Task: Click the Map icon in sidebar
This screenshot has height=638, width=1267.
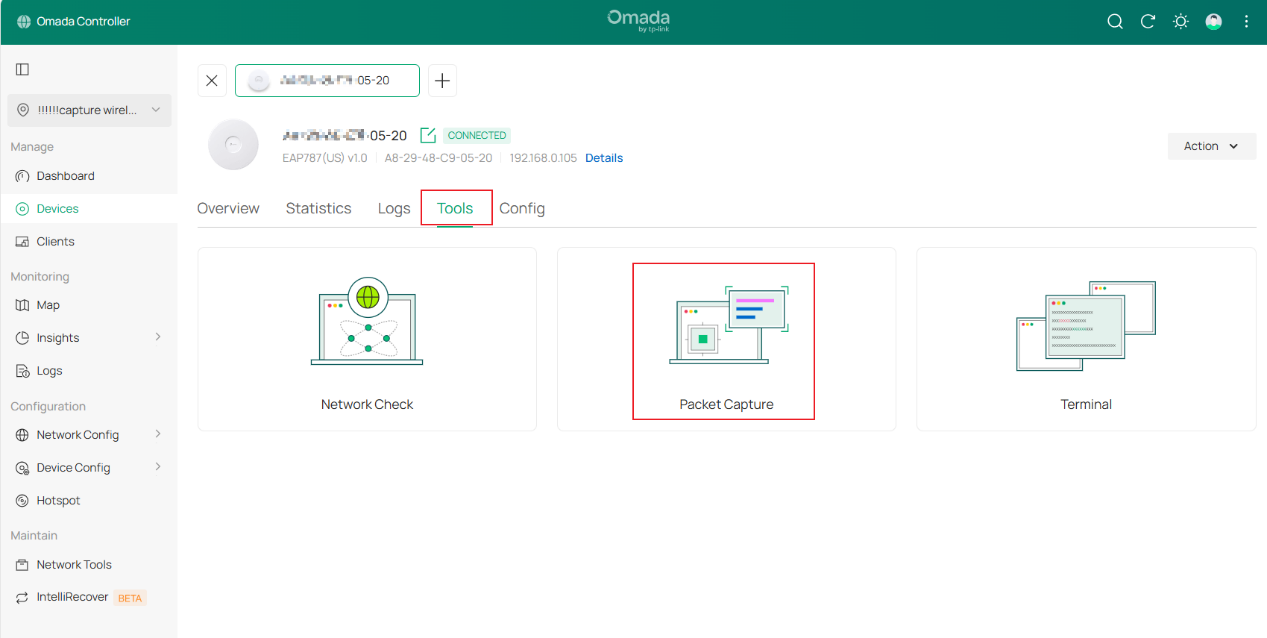Action: 22,305
